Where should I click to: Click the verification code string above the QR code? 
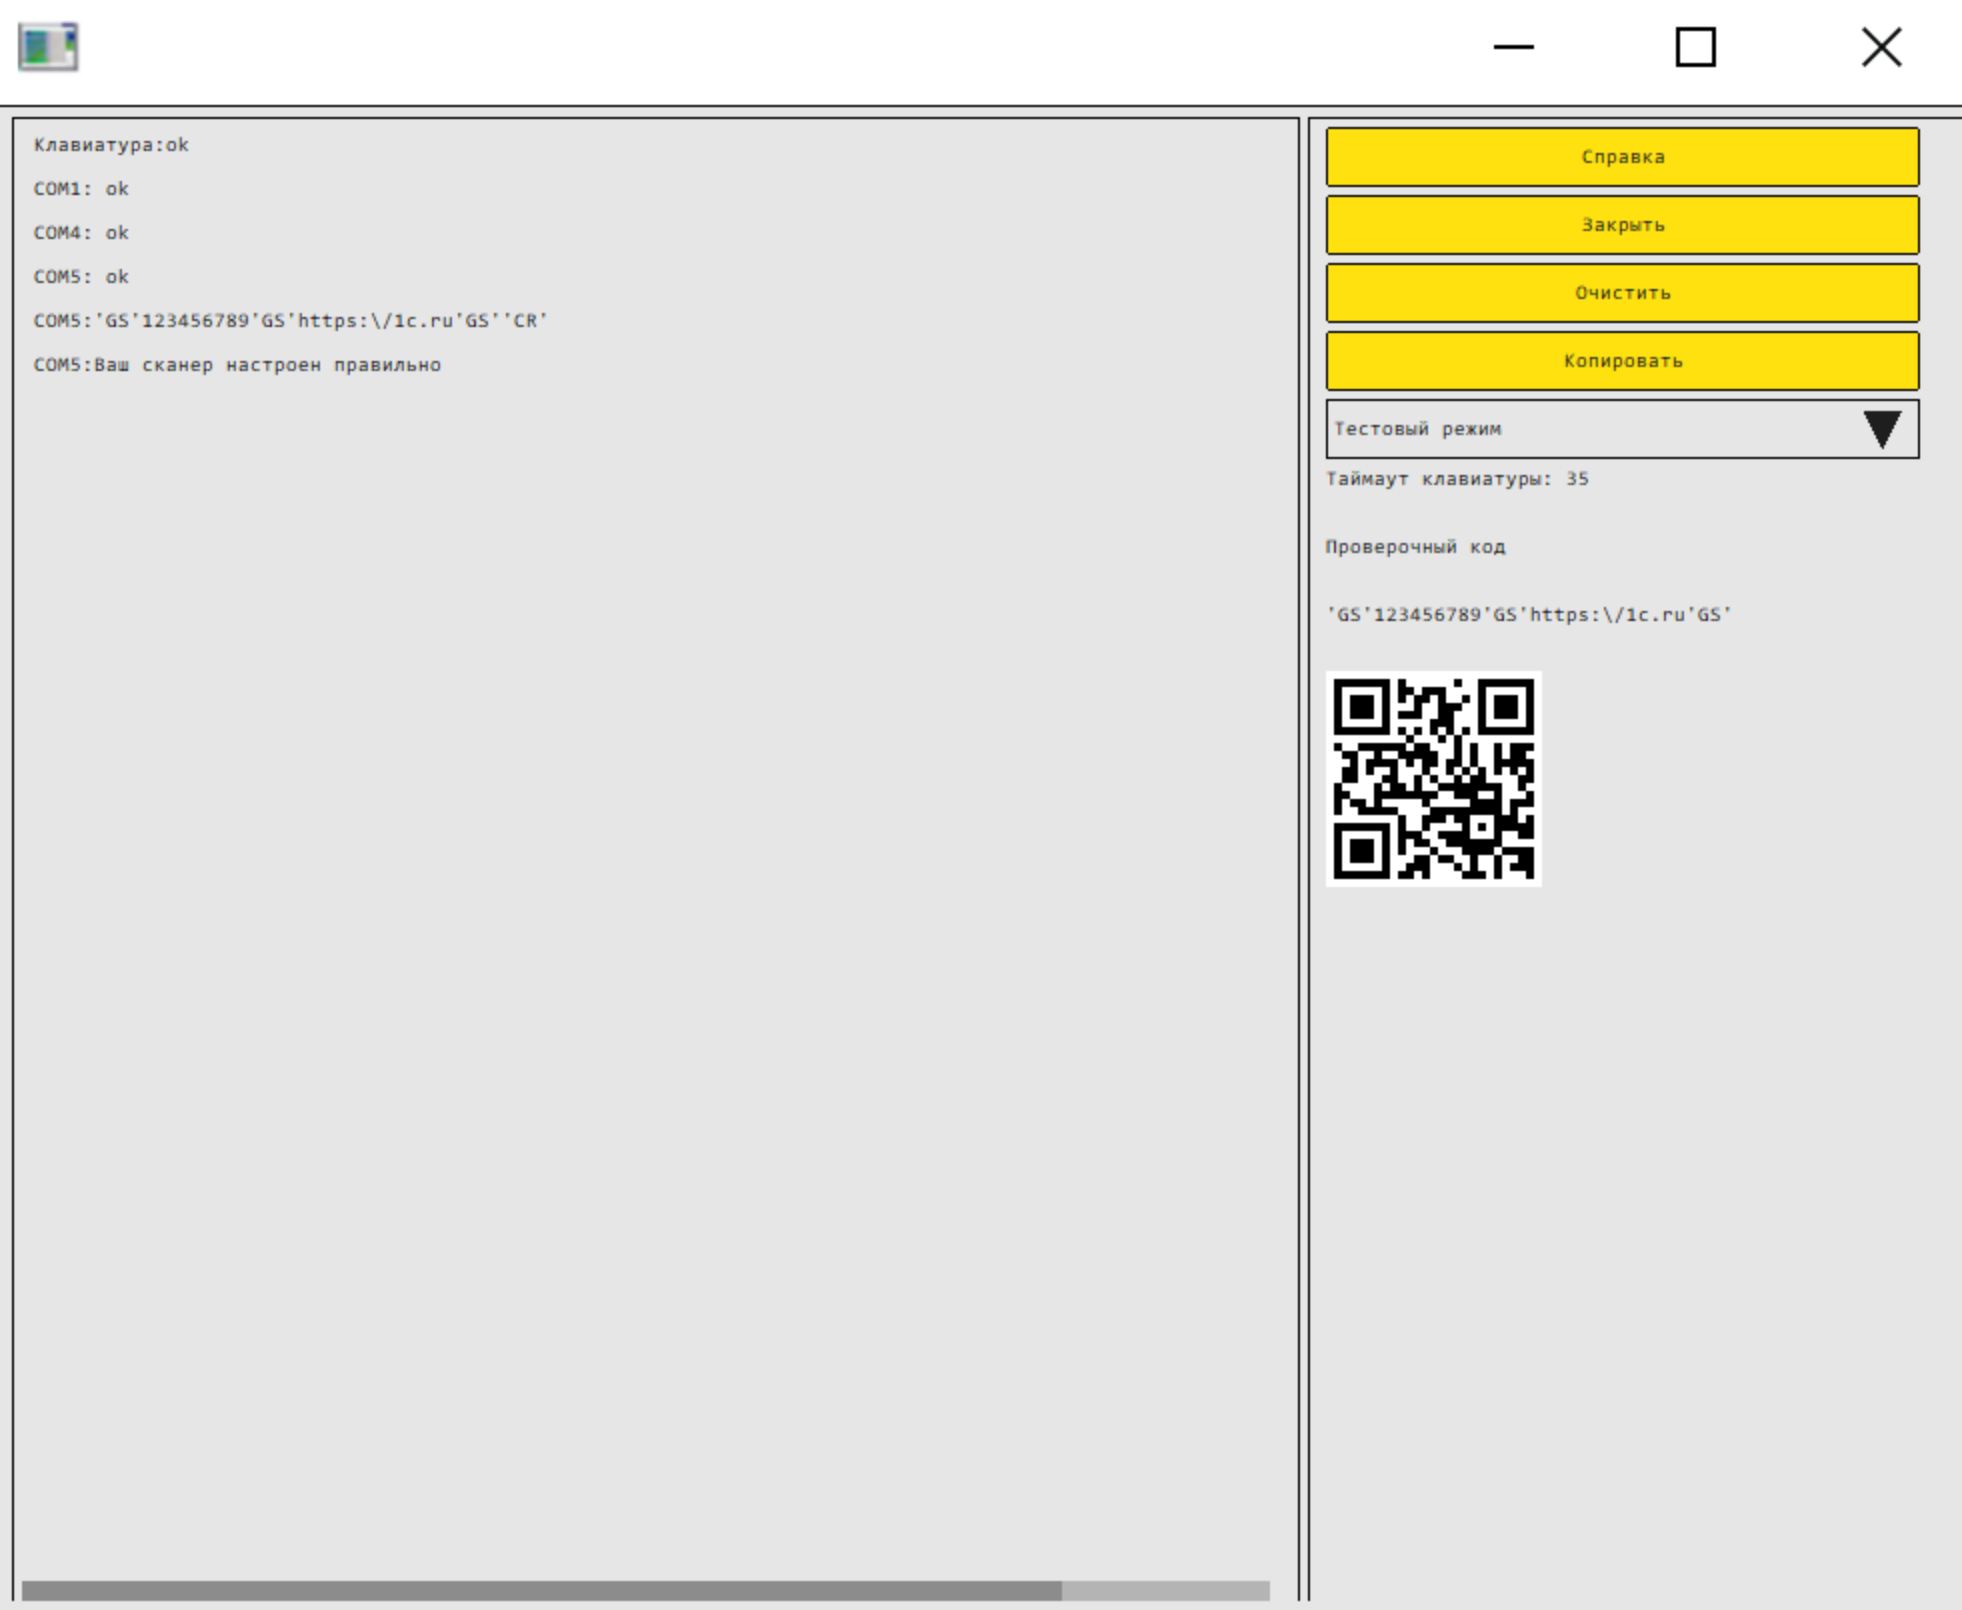pos(1529,615)
